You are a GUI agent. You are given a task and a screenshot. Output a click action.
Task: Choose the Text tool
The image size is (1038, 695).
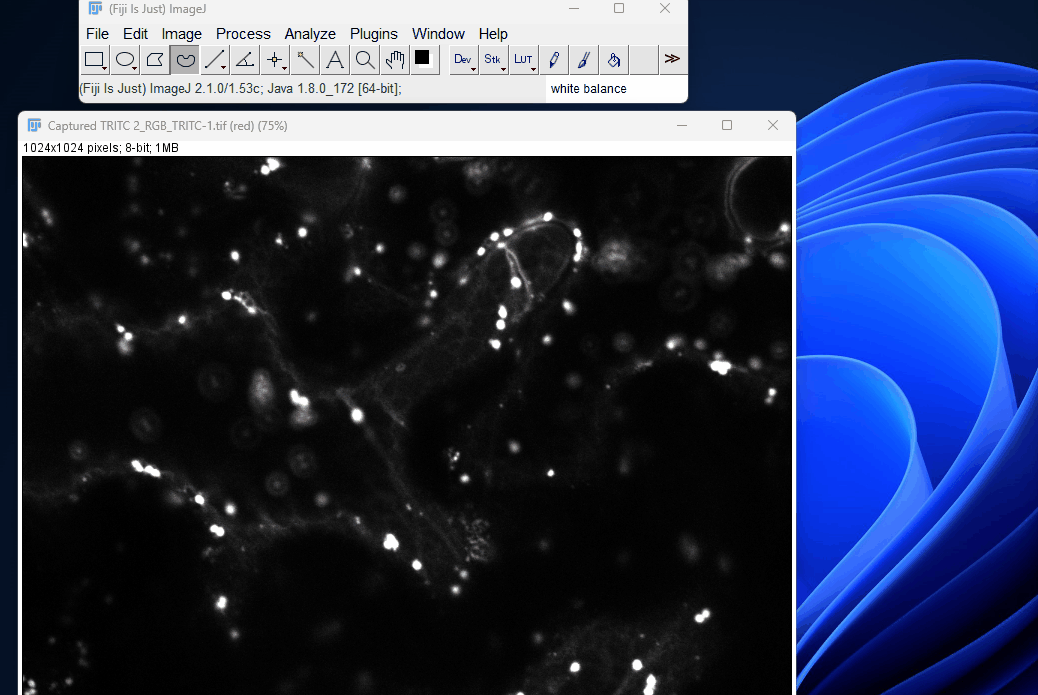pyautogui.click(x=335, y=60)
